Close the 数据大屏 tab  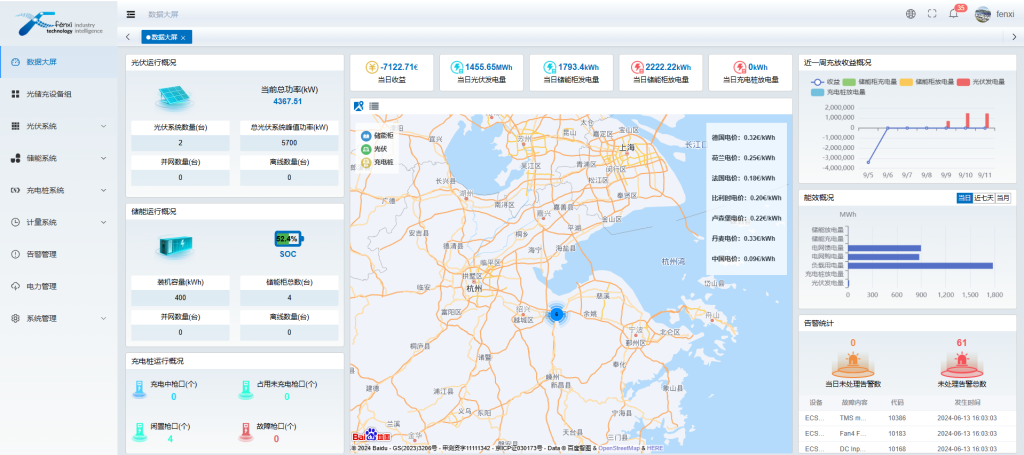183,37
